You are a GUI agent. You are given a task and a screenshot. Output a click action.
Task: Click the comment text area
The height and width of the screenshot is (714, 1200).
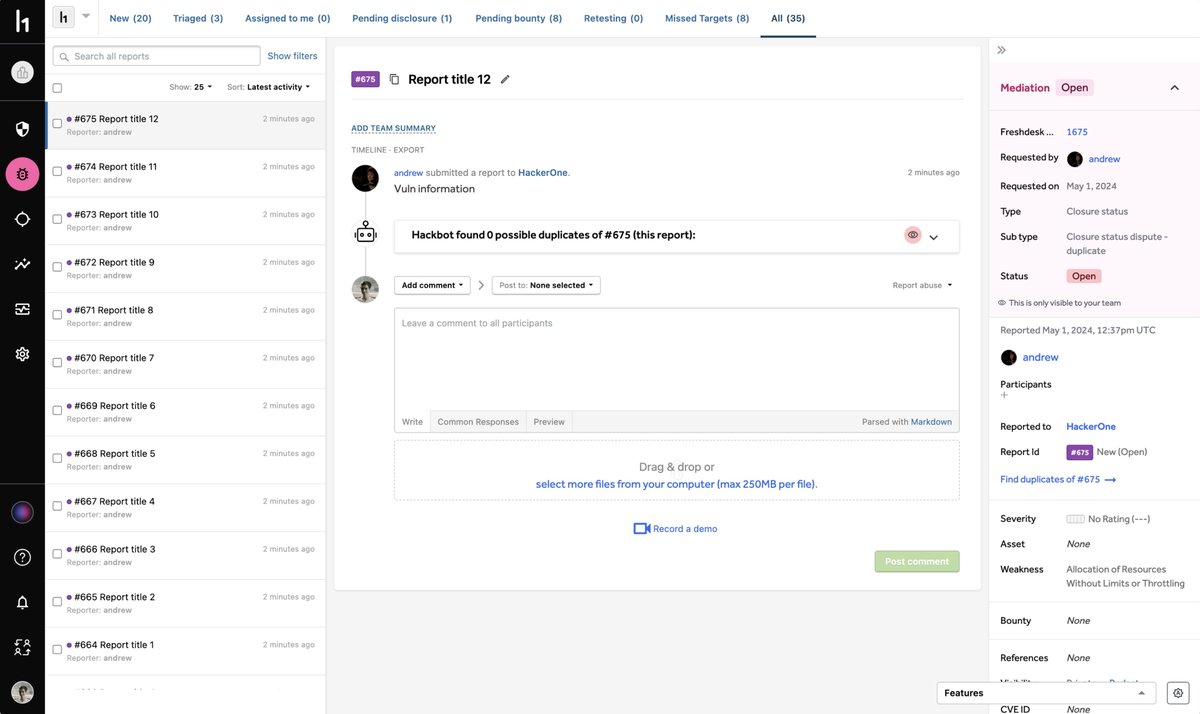coord(677,360)
